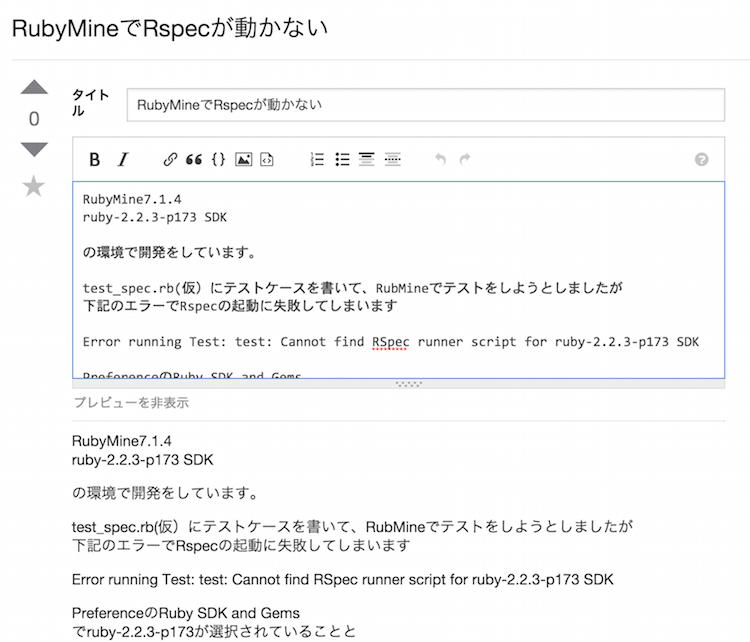
Task: Mark question as favorite with star
Action: click(x=34, y=186)
